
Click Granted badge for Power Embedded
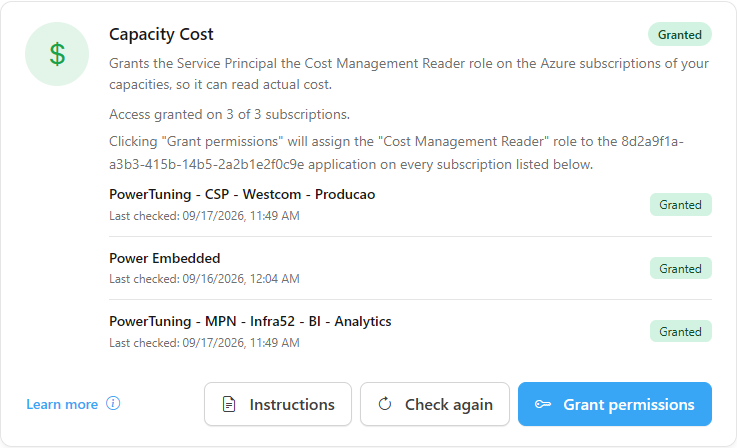tap(681, 268)
